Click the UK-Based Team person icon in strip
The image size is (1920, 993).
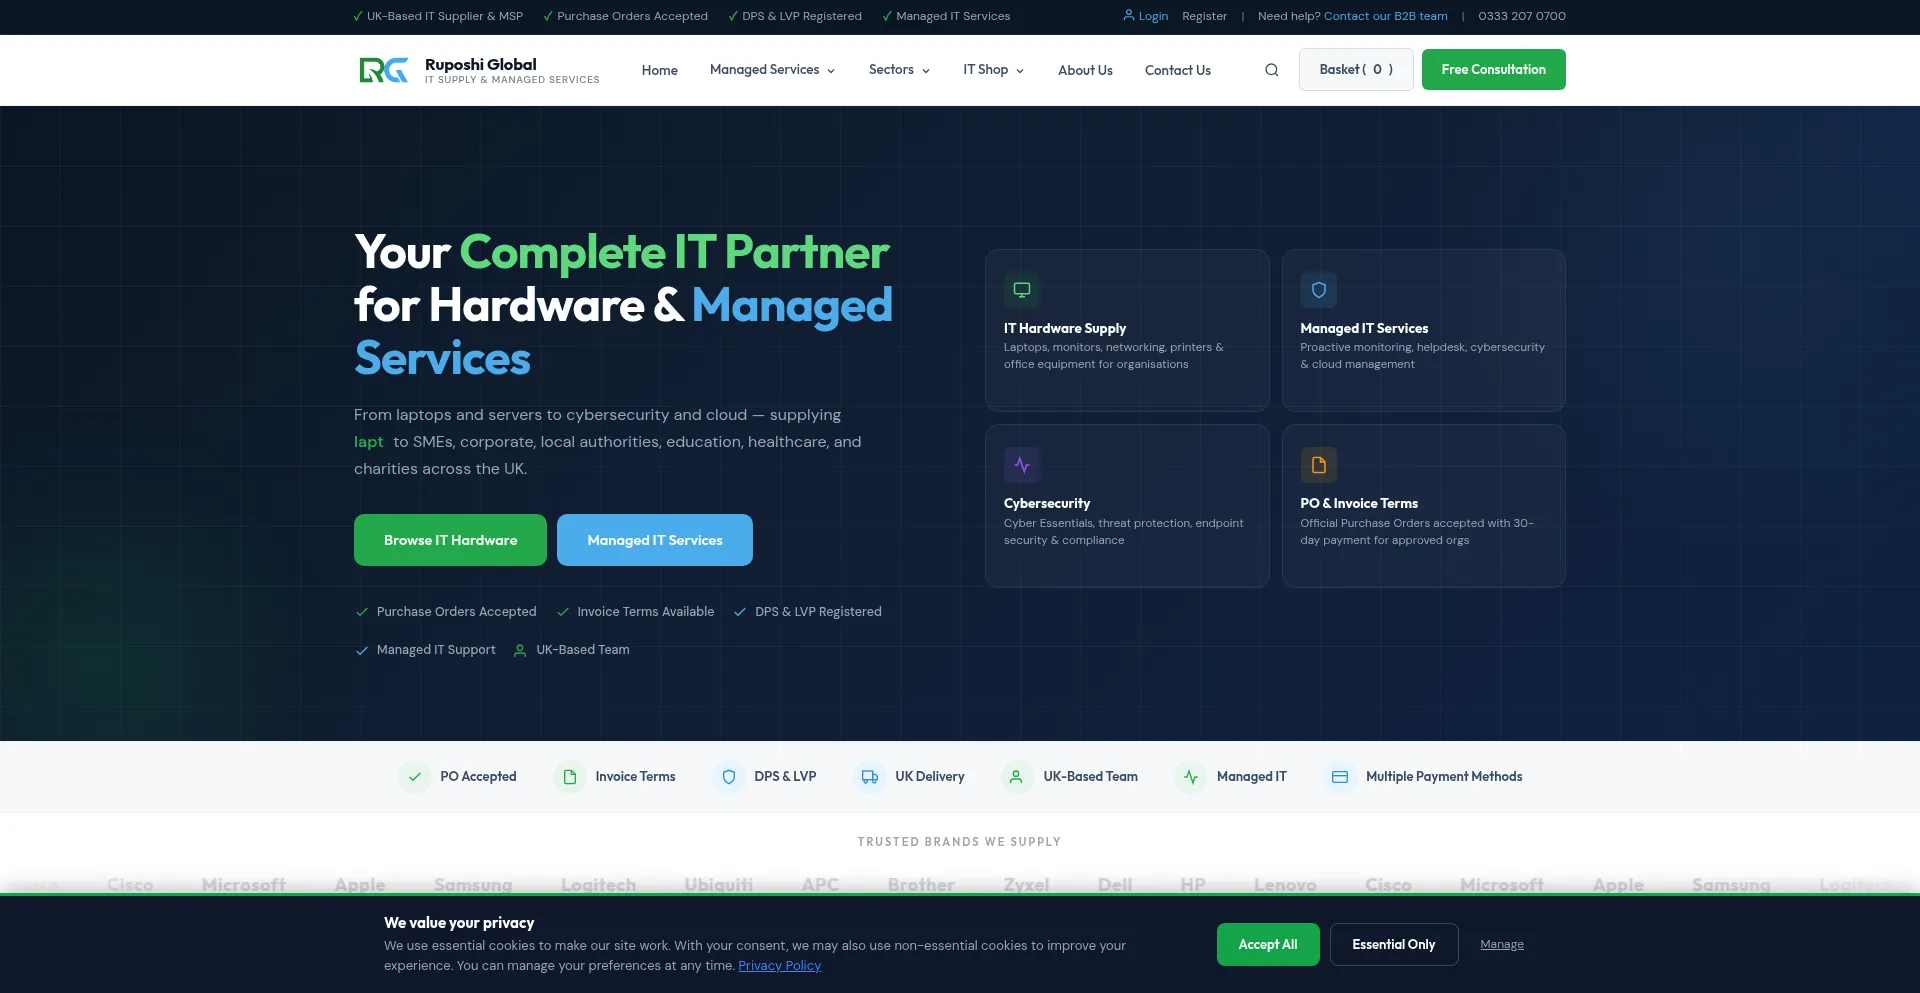[1016, 777]
